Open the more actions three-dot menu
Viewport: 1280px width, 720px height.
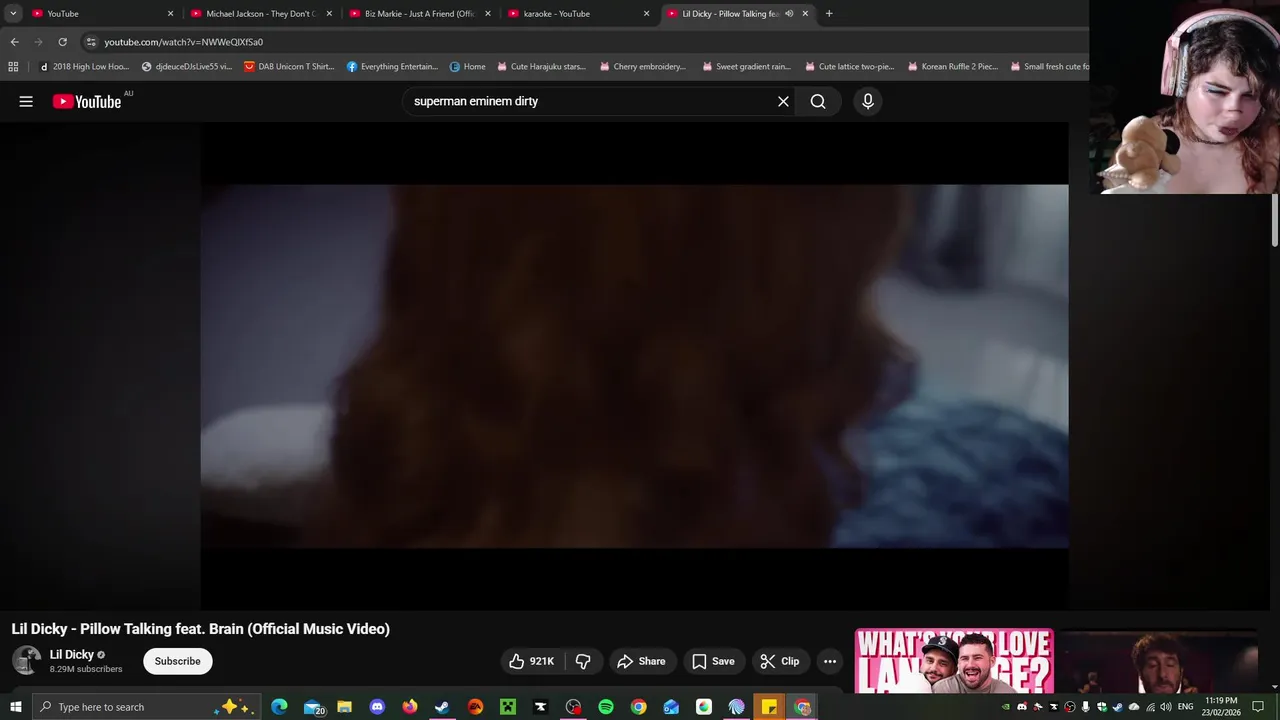point(830,661)
